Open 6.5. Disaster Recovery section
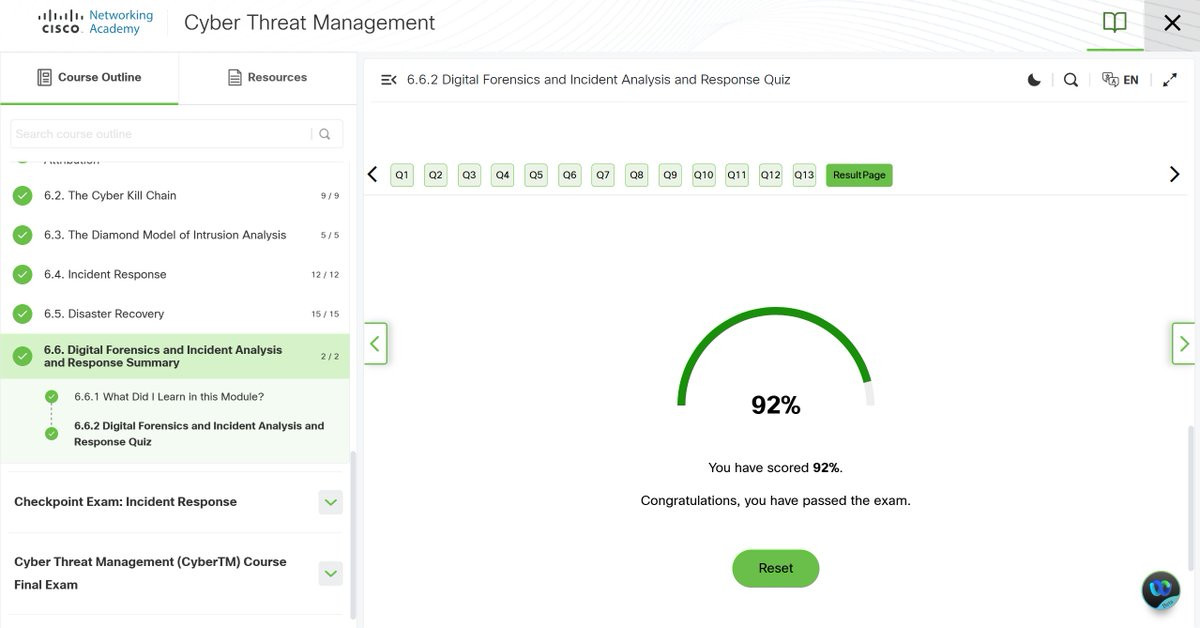 click(104, 314)
